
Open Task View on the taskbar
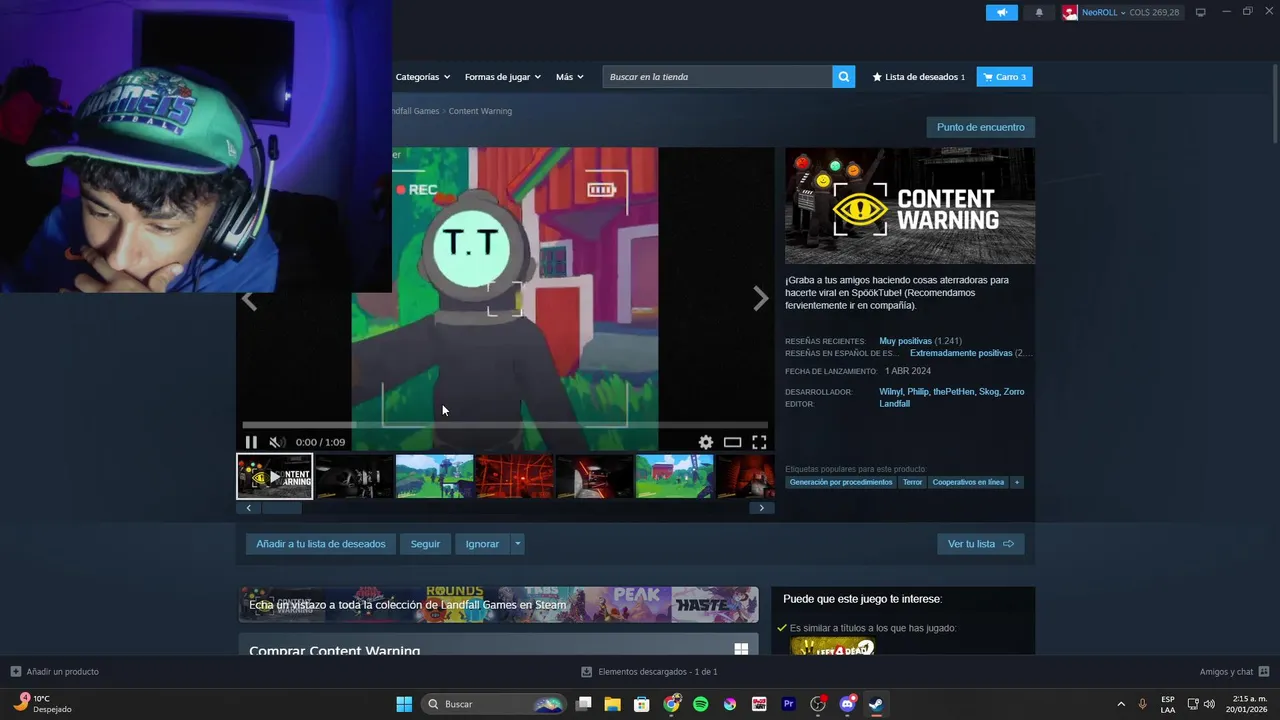click(584, 704)
